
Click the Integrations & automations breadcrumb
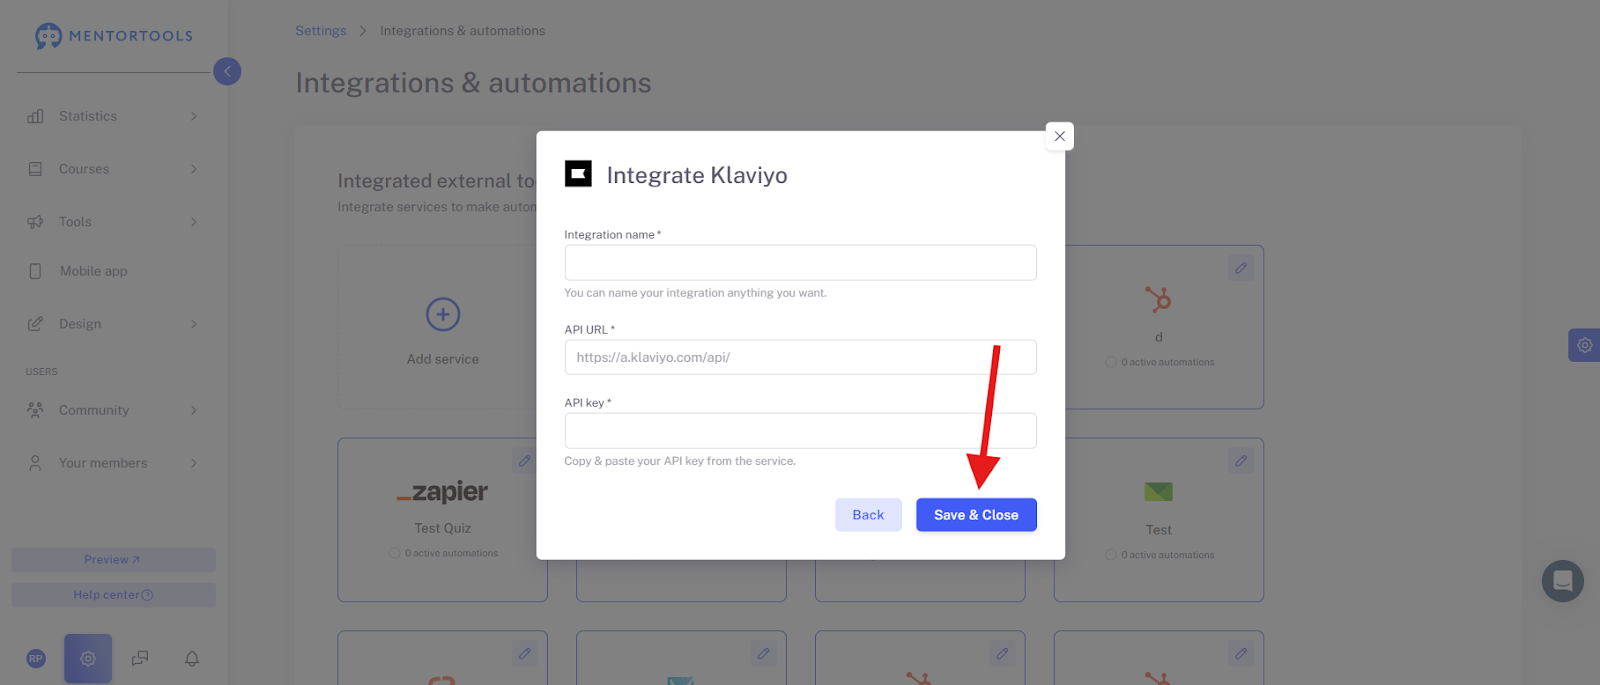(463, 31)
